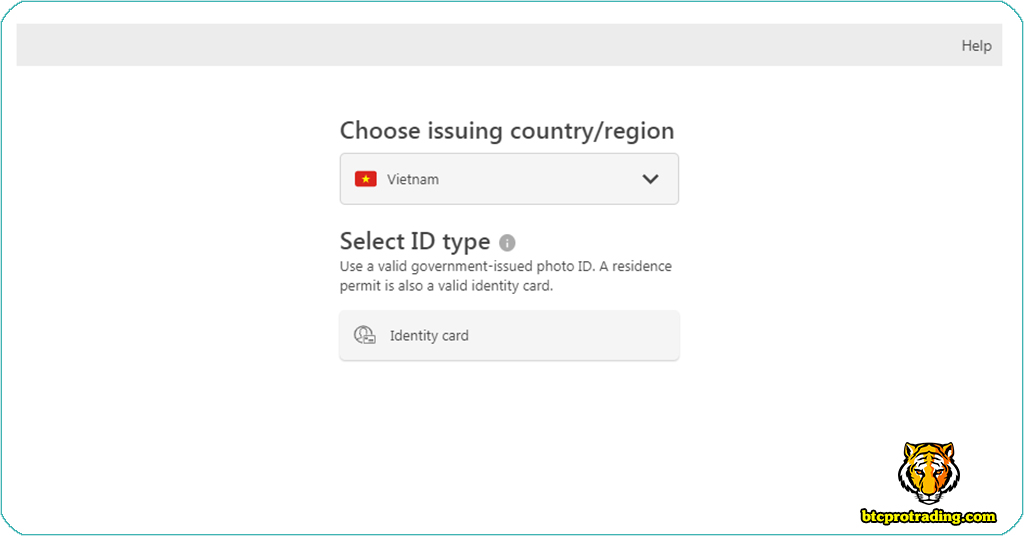
Task: Click the btcprotrading.com watermark text
Action: point(929,517)
